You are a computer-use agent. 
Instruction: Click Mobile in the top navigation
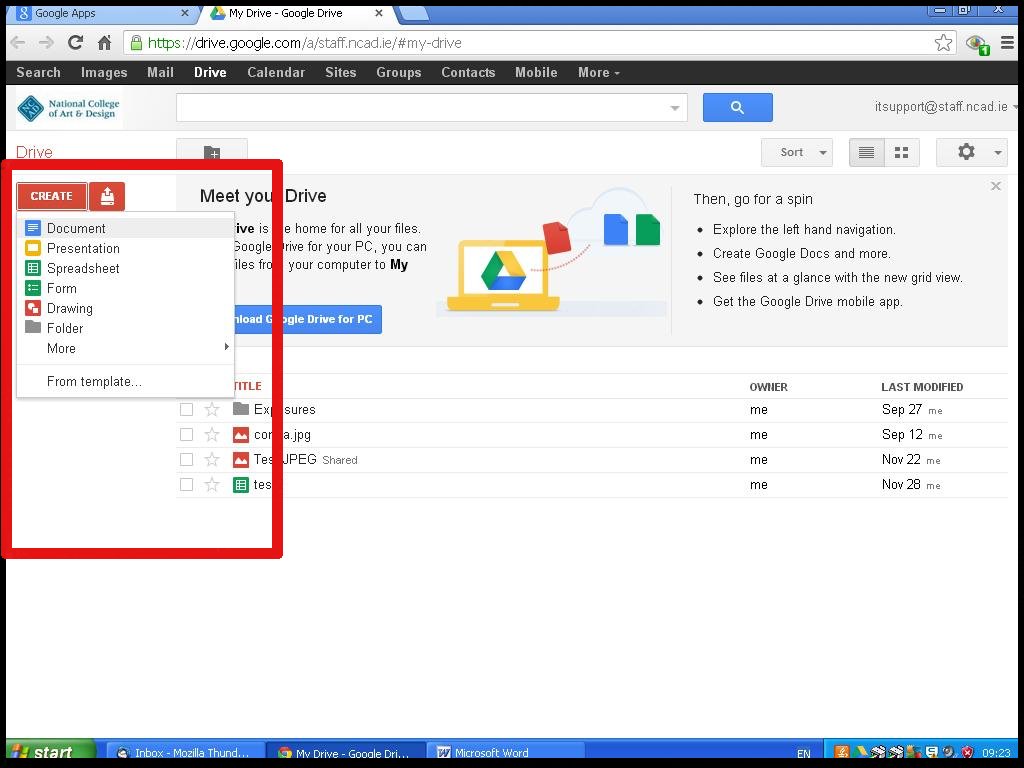tap(536, 72)
